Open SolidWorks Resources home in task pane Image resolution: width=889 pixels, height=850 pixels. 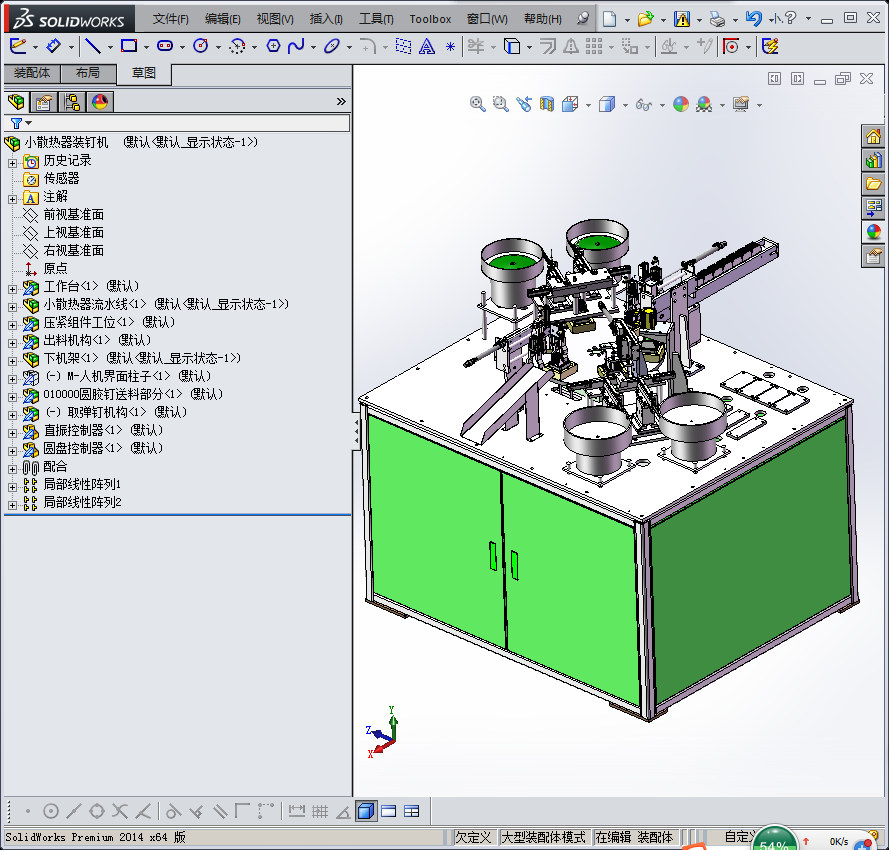(873, 136)
